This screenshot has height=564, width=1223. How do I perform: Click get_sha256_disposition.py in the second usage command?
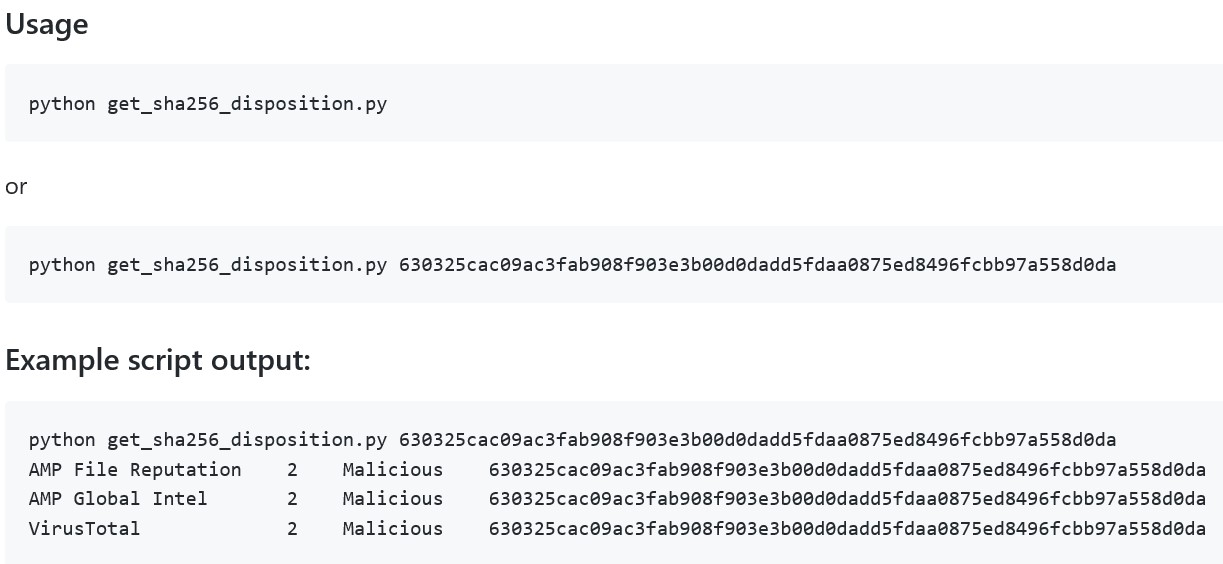click(x=247, y=265)
